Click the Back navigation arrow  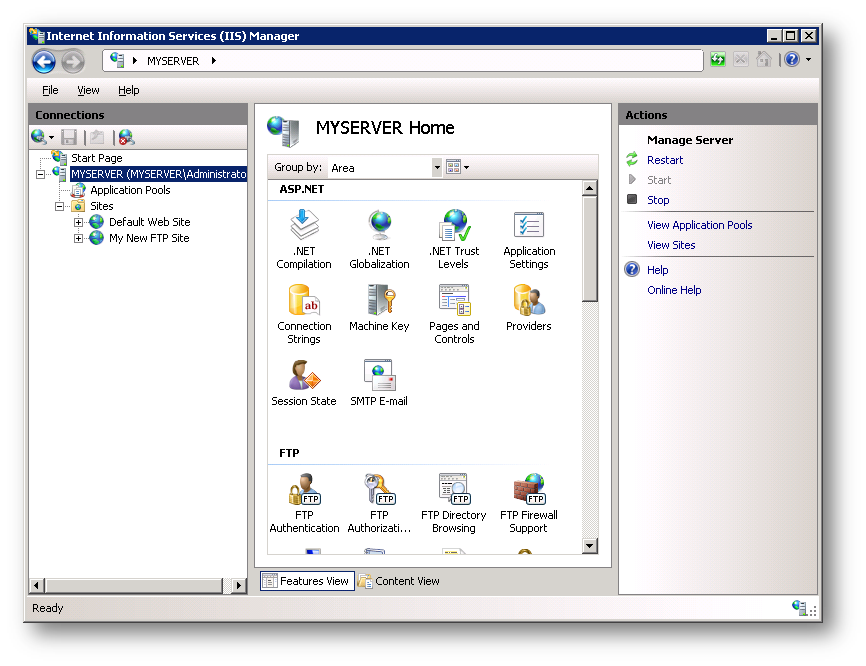click(44, 61)
